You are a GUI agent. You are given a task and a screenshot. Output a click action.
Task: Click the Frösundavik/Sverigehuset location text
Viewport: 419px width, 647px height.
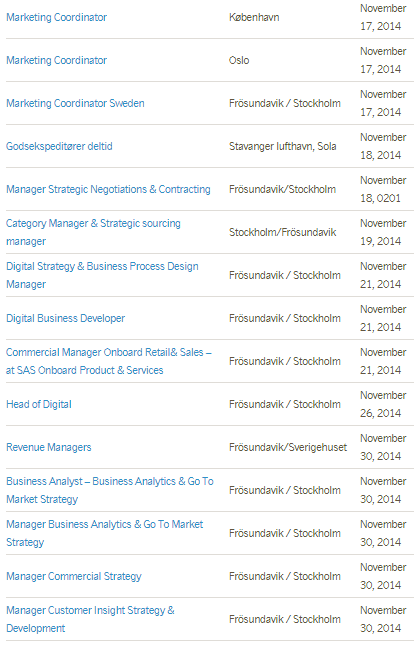(x=288, y=447)
